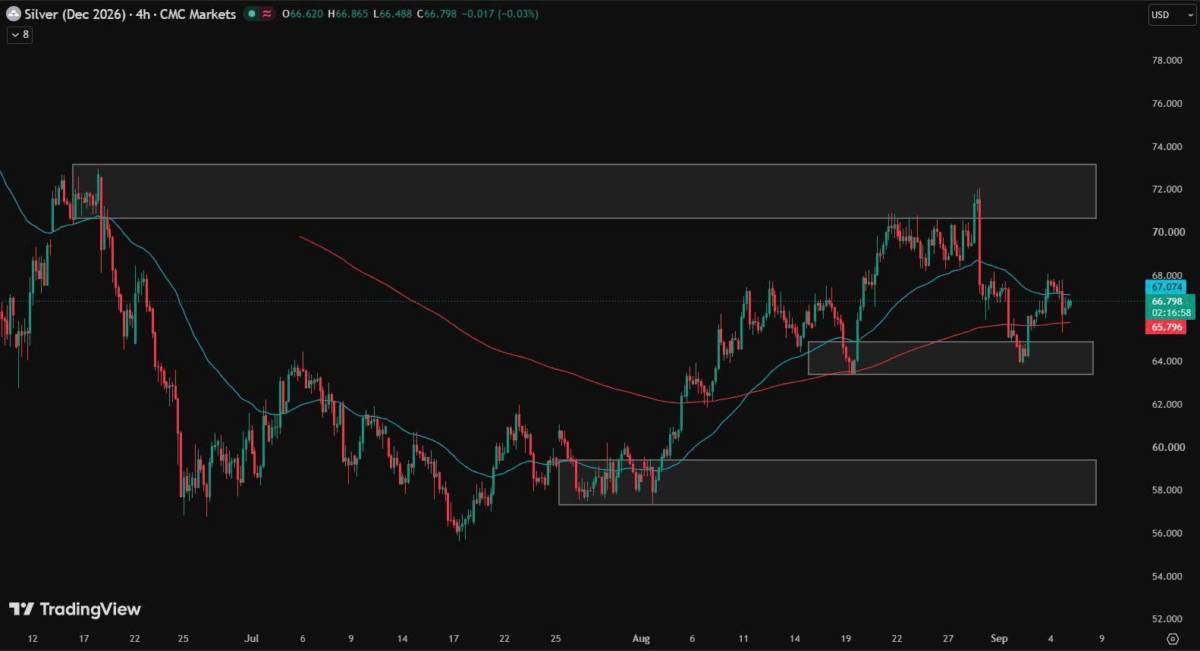The image size is (1200, 651).
Task: Click the Silver symbol logo icon
Action: pos(13,14)
